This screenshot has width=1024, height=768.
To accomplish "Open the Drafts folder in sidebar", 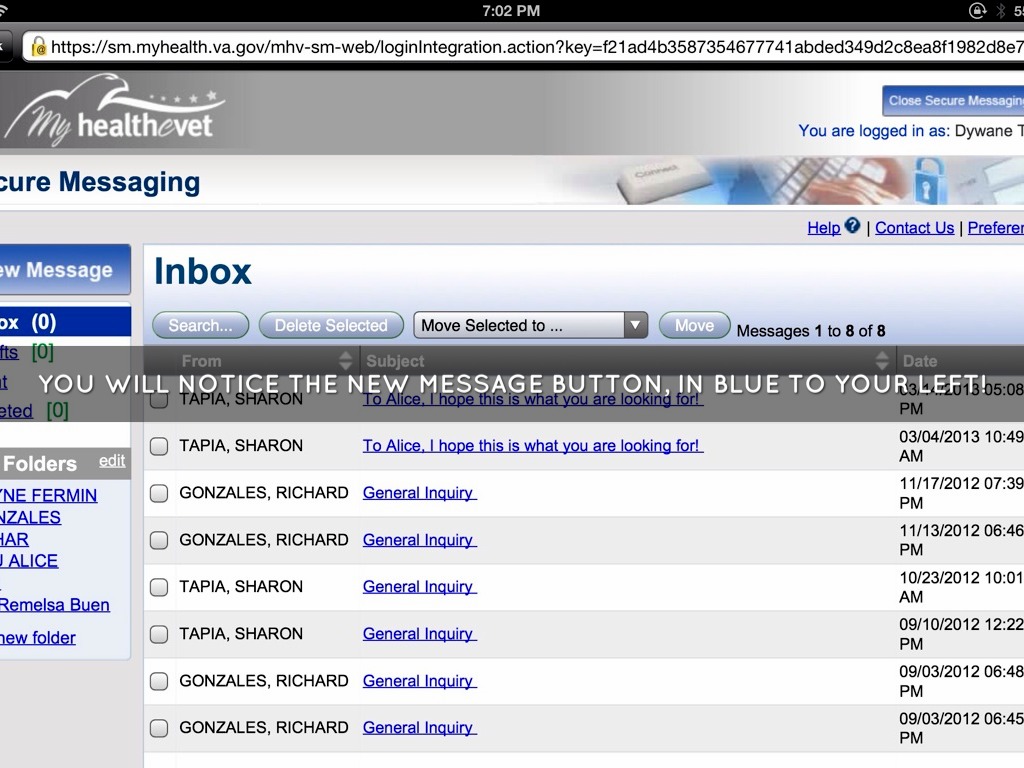I will (12, 352).
